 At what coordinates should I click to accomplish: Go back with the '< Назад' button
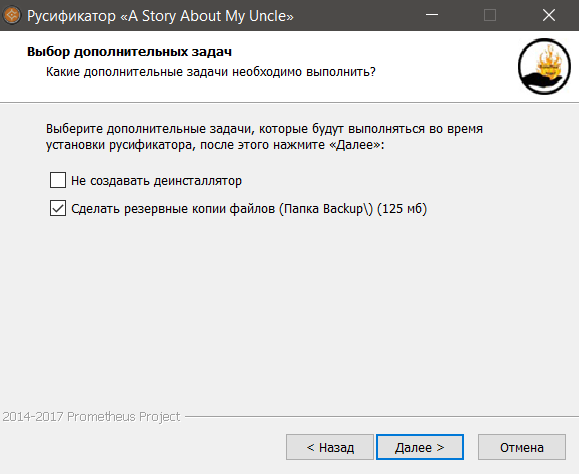pyautogui.click(x=330, y=447)
